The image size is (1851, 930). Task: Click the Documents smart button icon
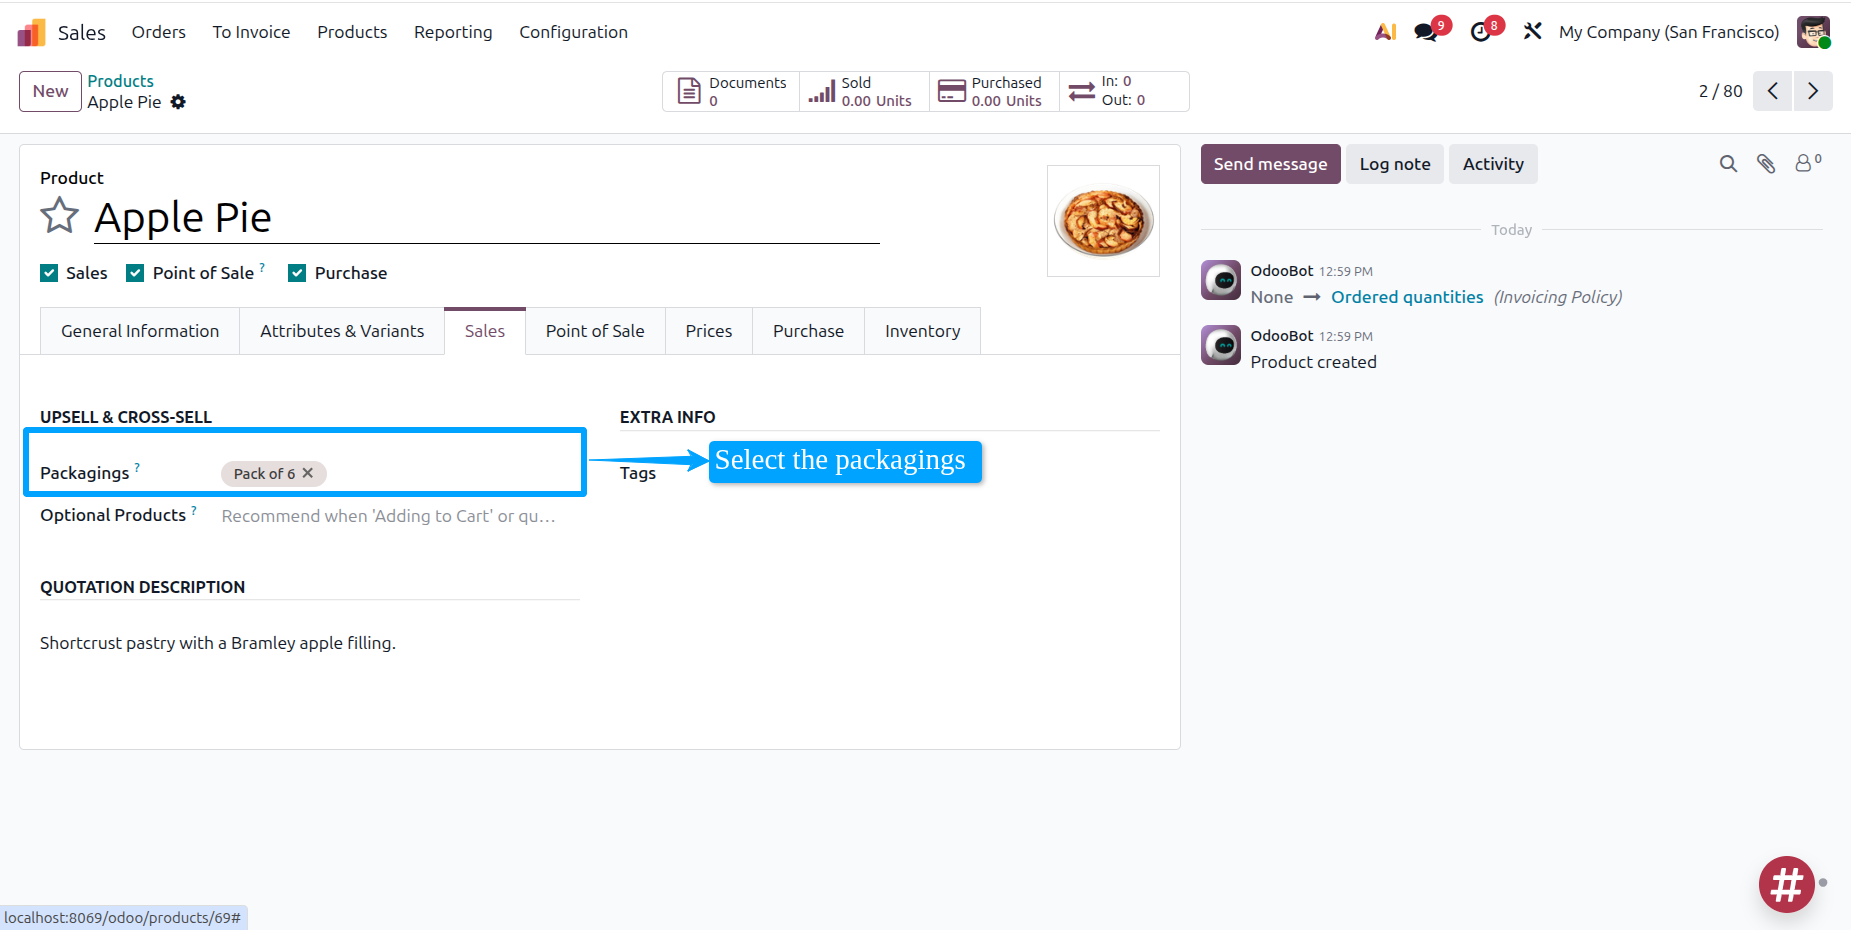[x=688, y=90]
